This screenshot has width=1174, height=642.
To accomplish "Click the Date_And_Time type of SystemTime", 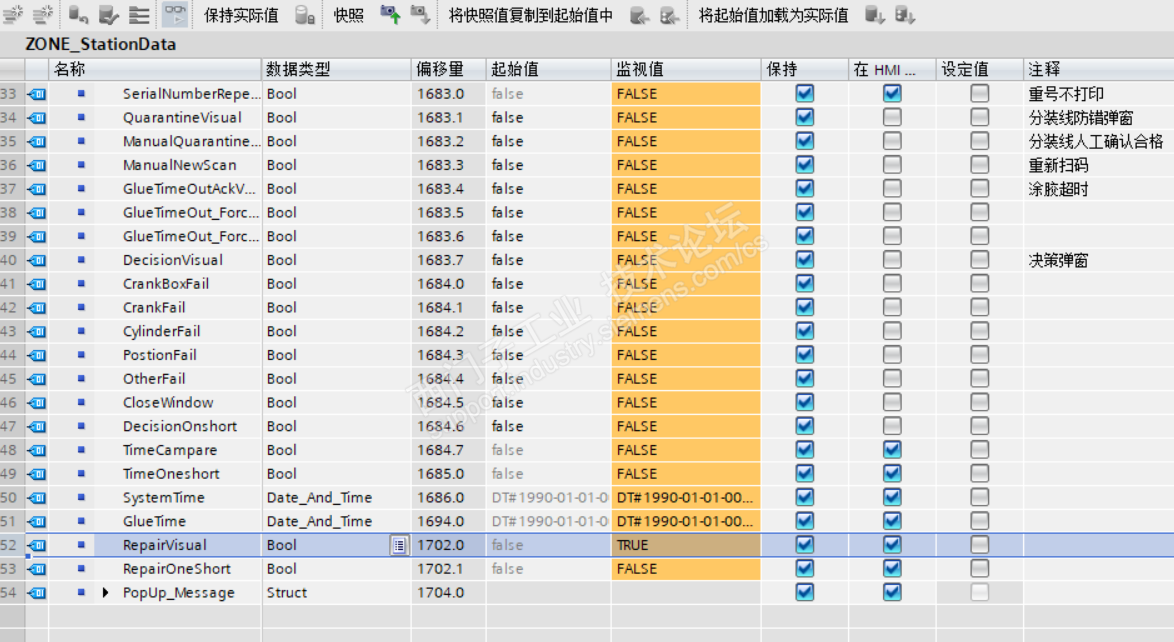I will tap(320, 497).
